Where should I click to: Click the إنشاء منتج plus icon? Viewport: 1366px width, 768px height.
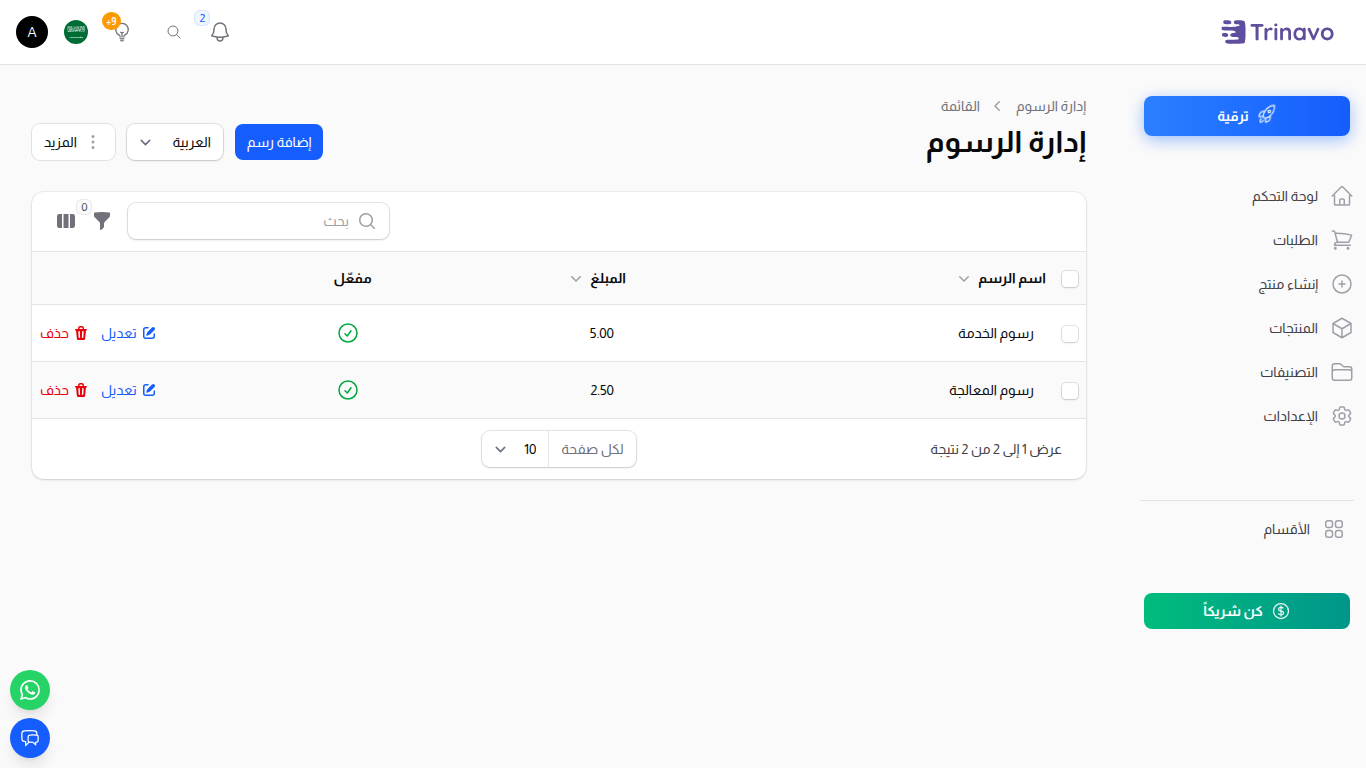pyautogui.click(x=1342, y=284)
